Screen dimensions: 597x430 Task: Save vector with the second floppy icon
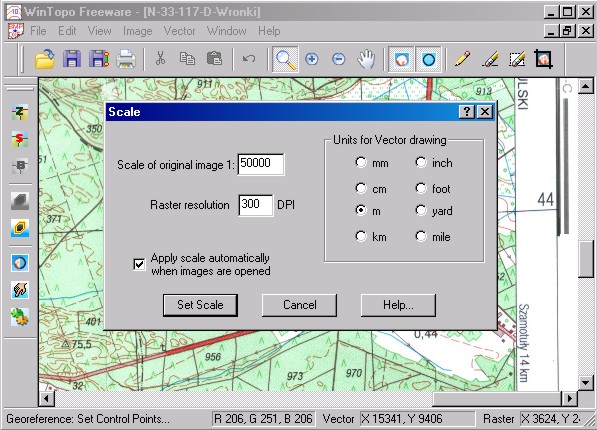point(99,59)
